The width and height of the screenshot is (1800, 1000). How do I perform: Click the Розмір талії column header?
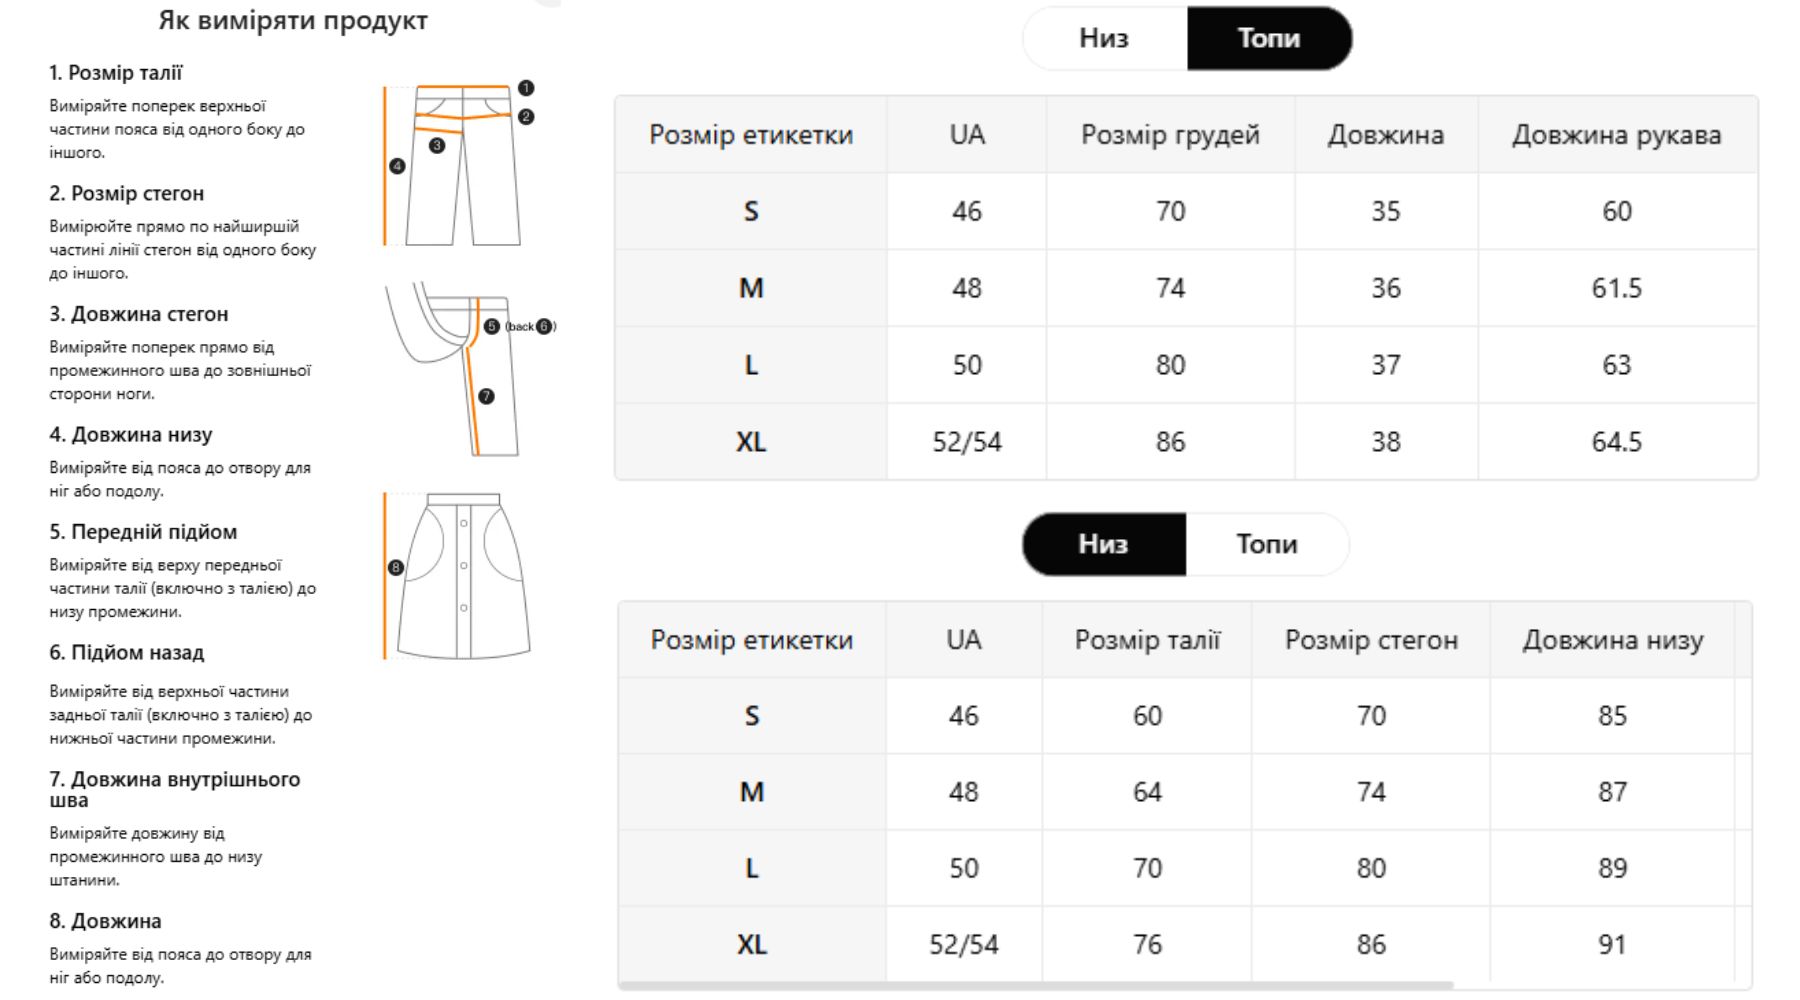tap(1147, 640)
